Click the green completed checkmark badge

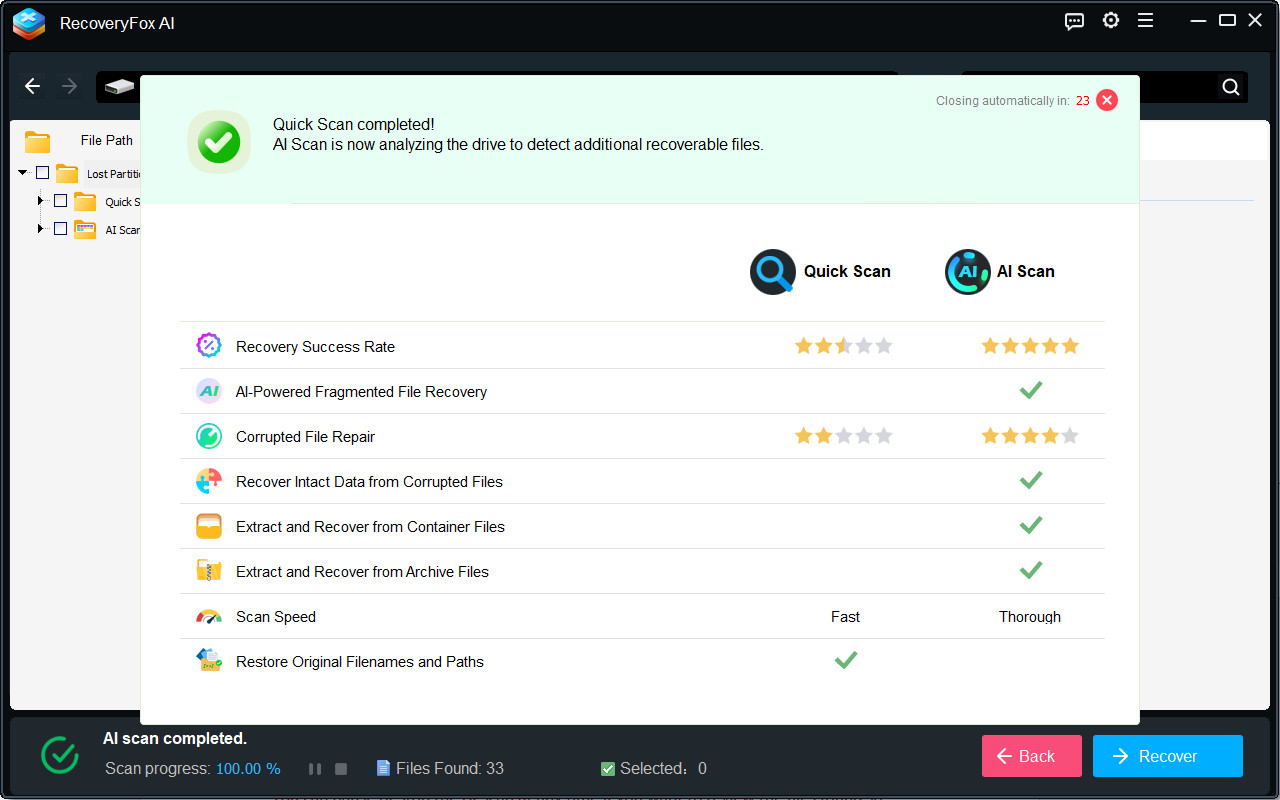coord(219,142)
